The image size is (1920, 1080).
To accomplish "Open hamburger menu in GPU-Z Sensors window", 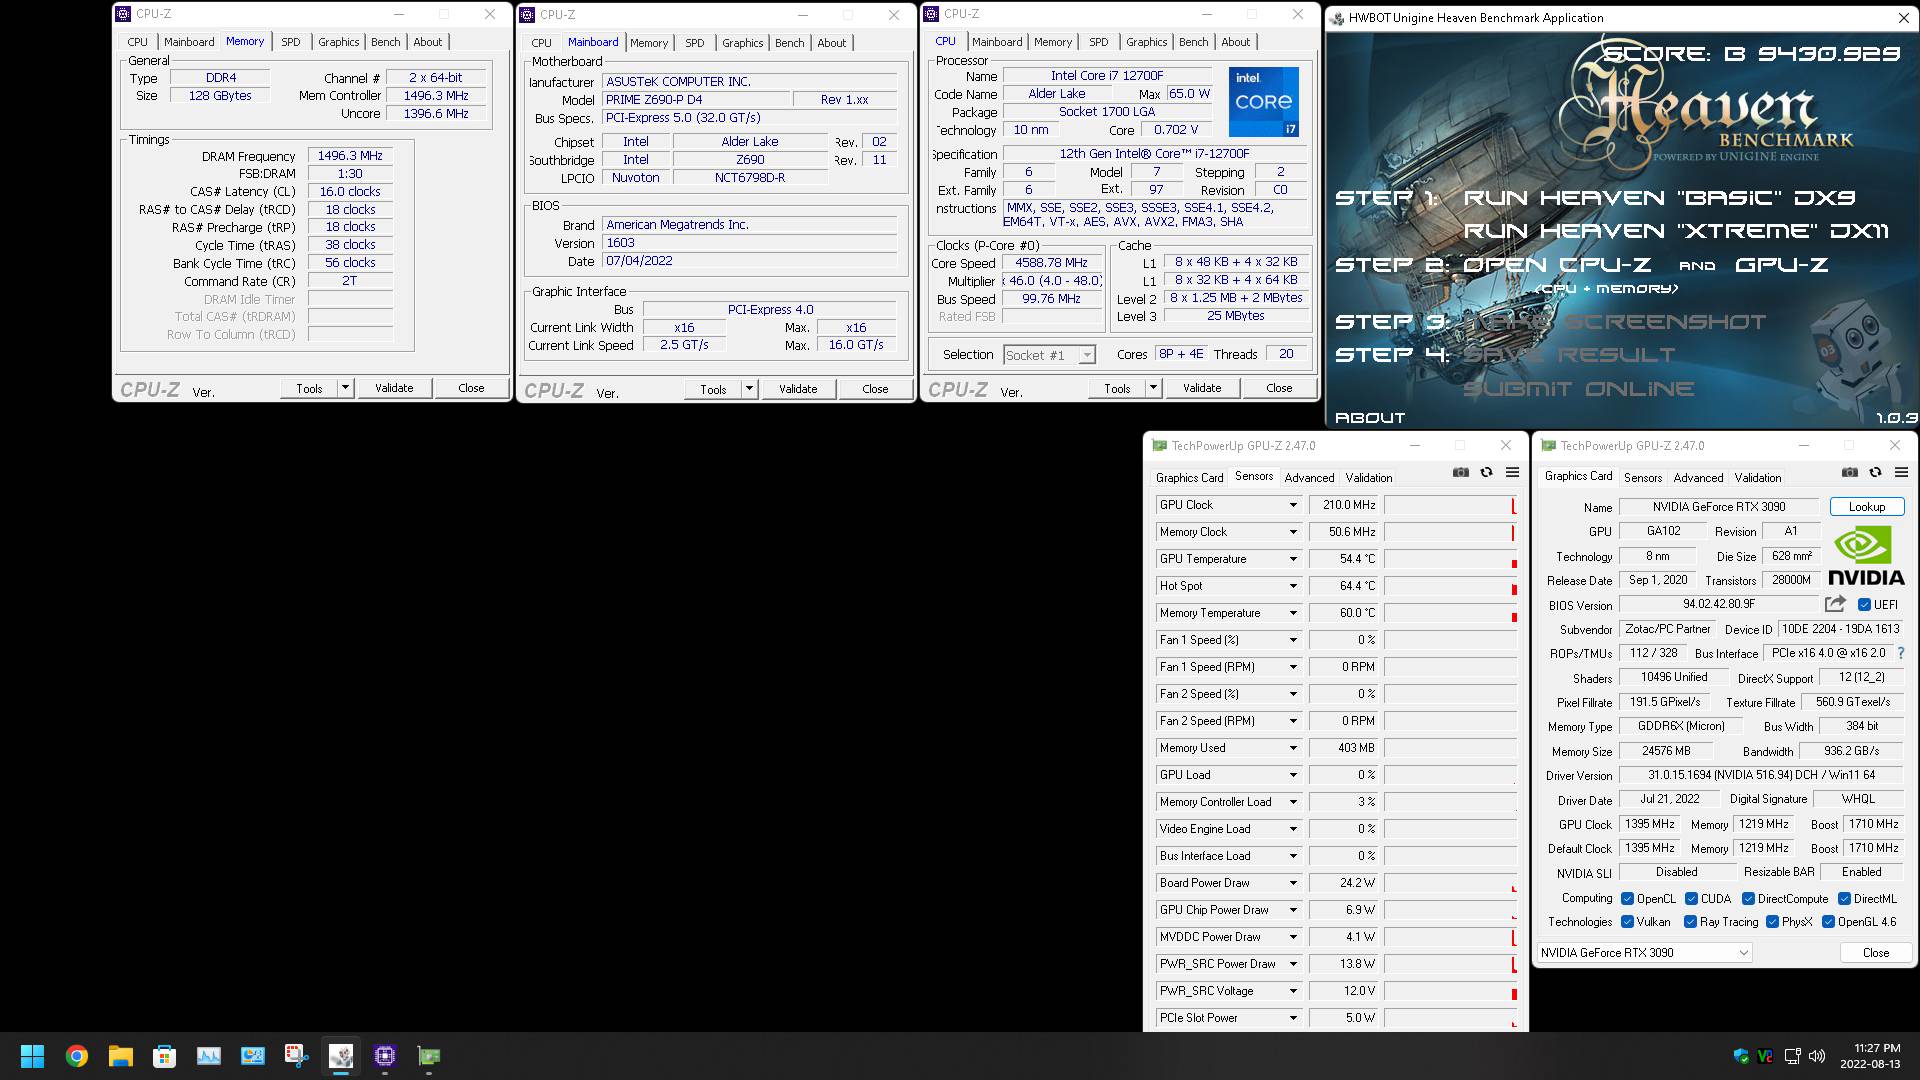I will pos(1512,473).
